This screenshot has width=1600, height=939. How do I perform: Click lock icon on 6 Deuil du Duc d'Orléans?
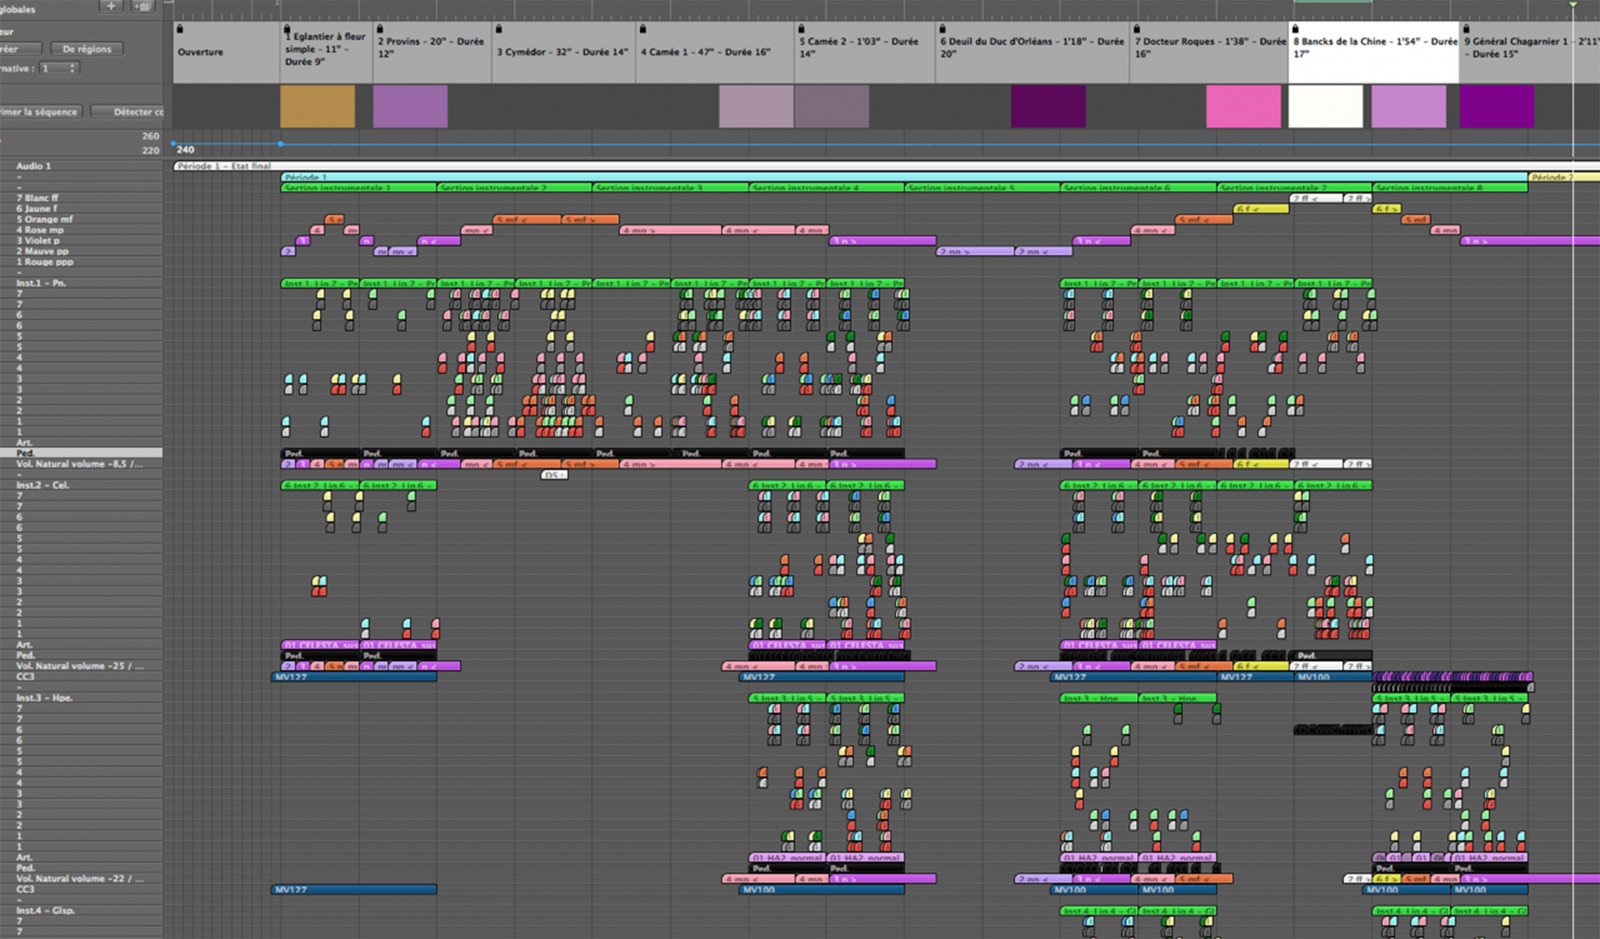coord(942,29)
